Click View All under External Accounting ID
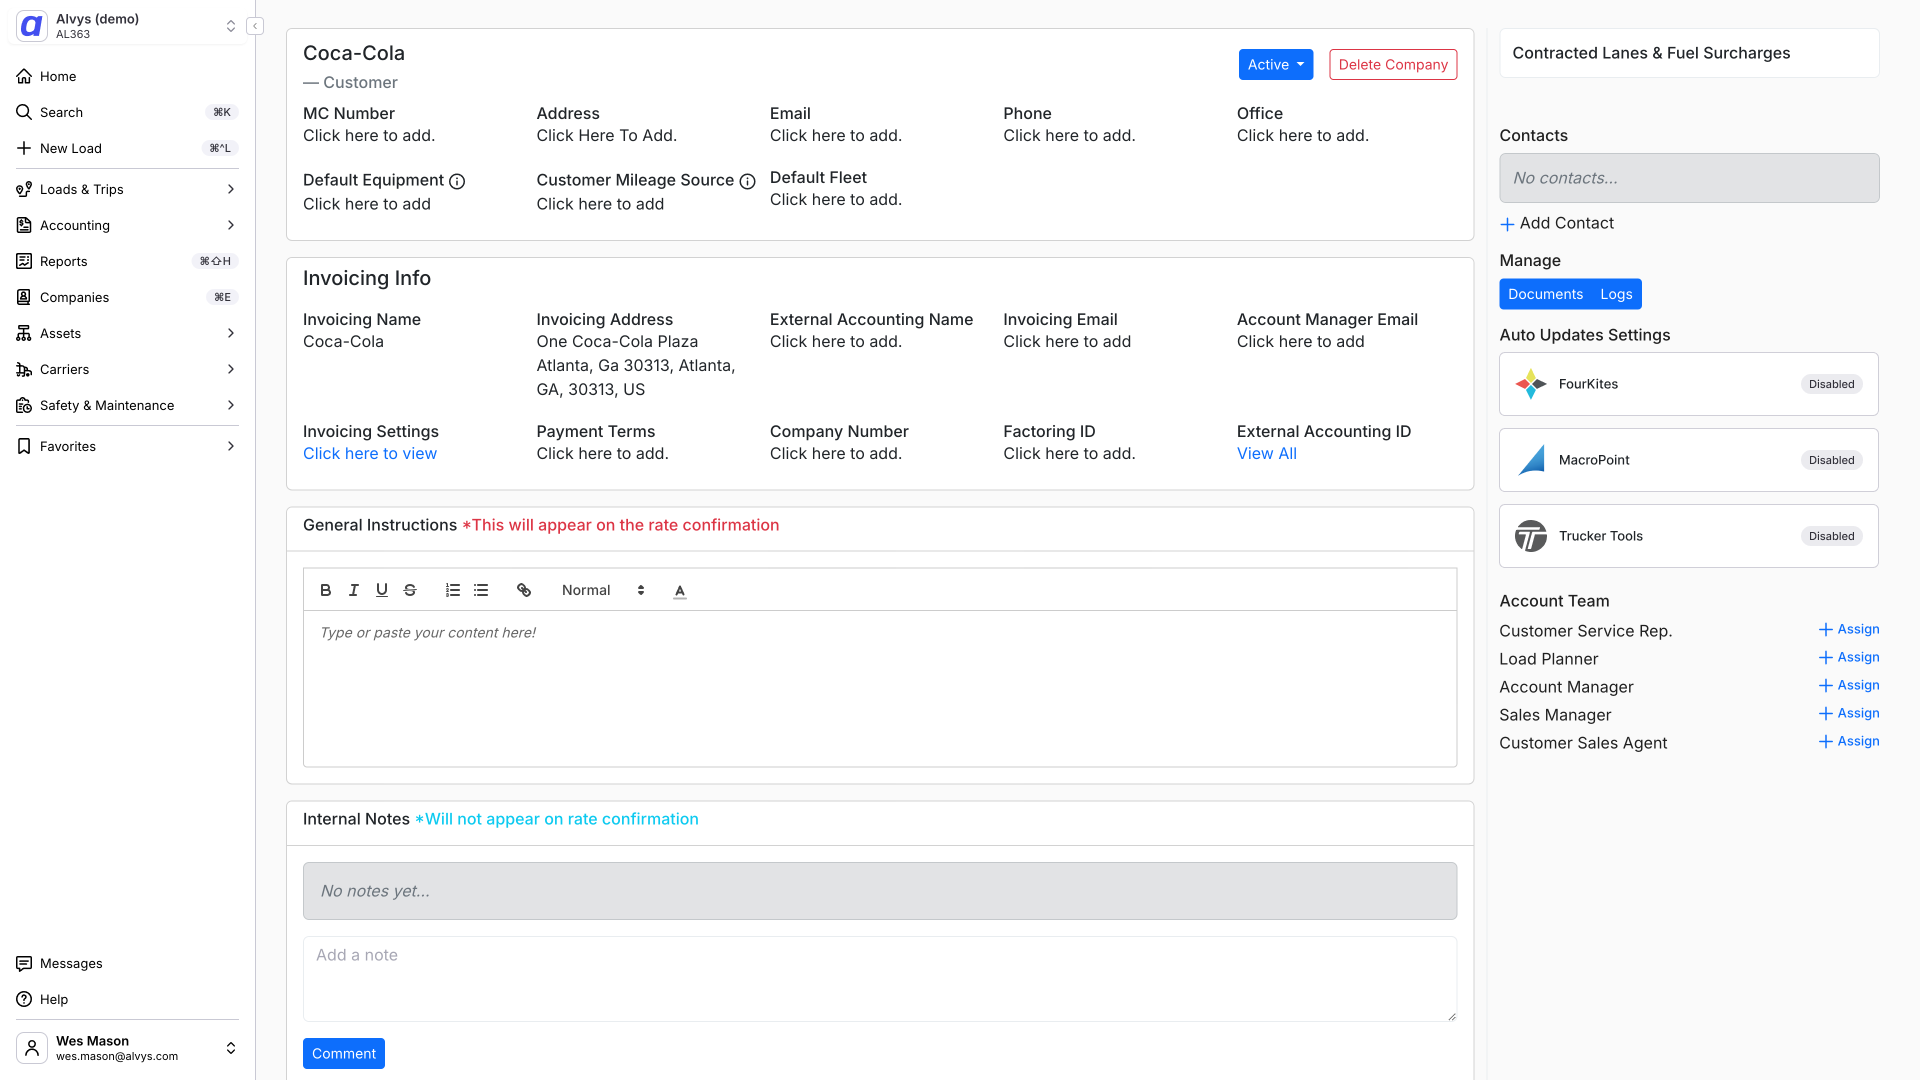 [1267, 454]
